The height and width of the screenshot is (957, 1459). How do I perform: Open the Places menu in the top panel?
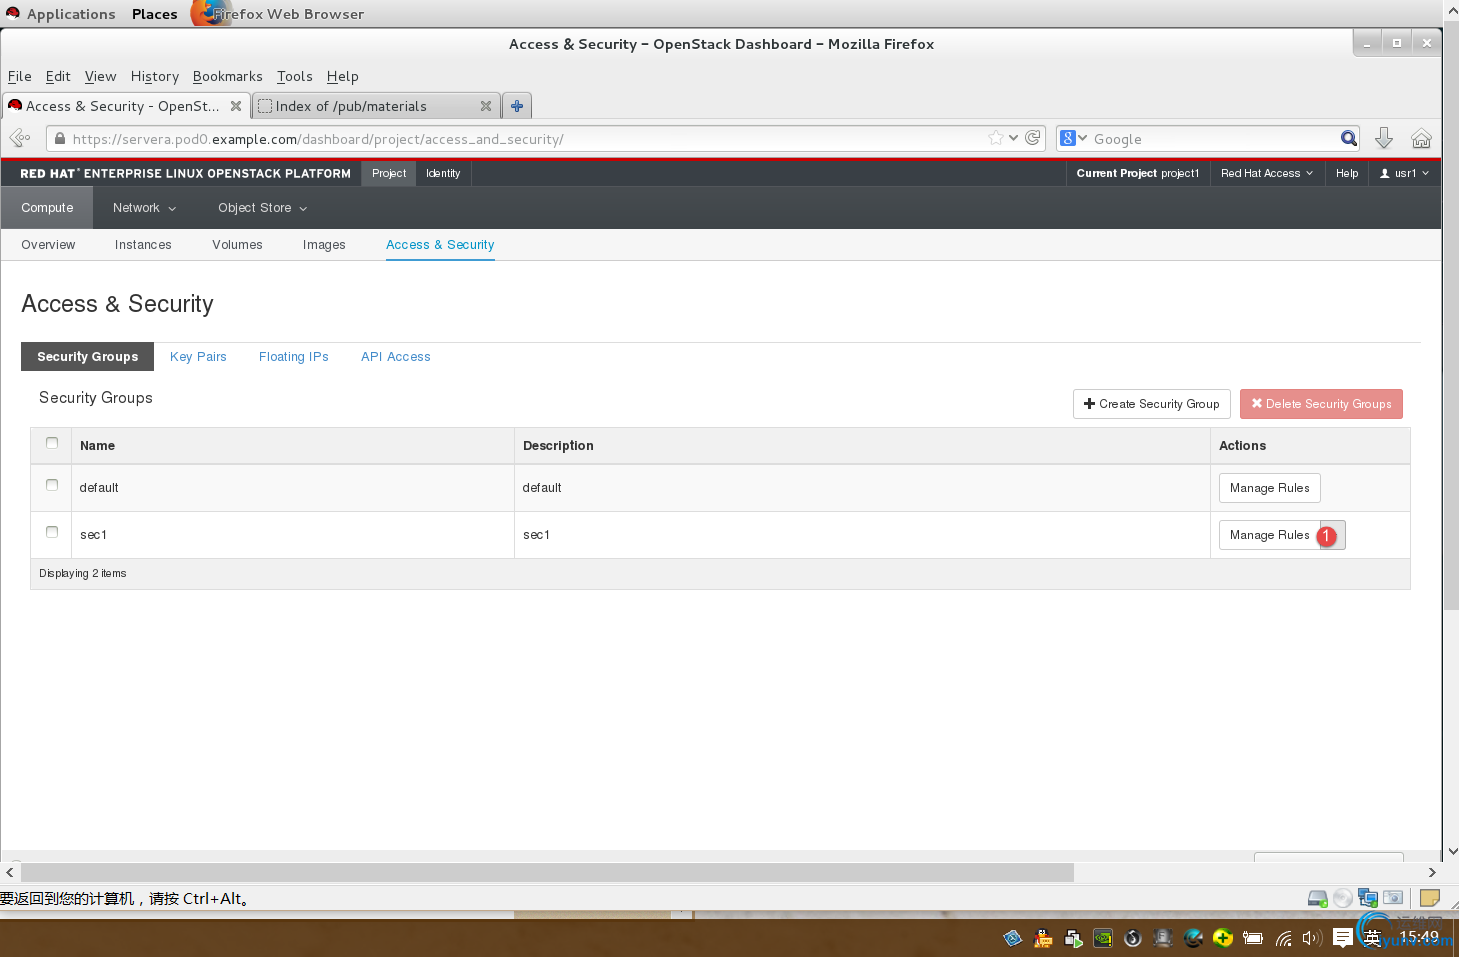[x=155, y=14]
